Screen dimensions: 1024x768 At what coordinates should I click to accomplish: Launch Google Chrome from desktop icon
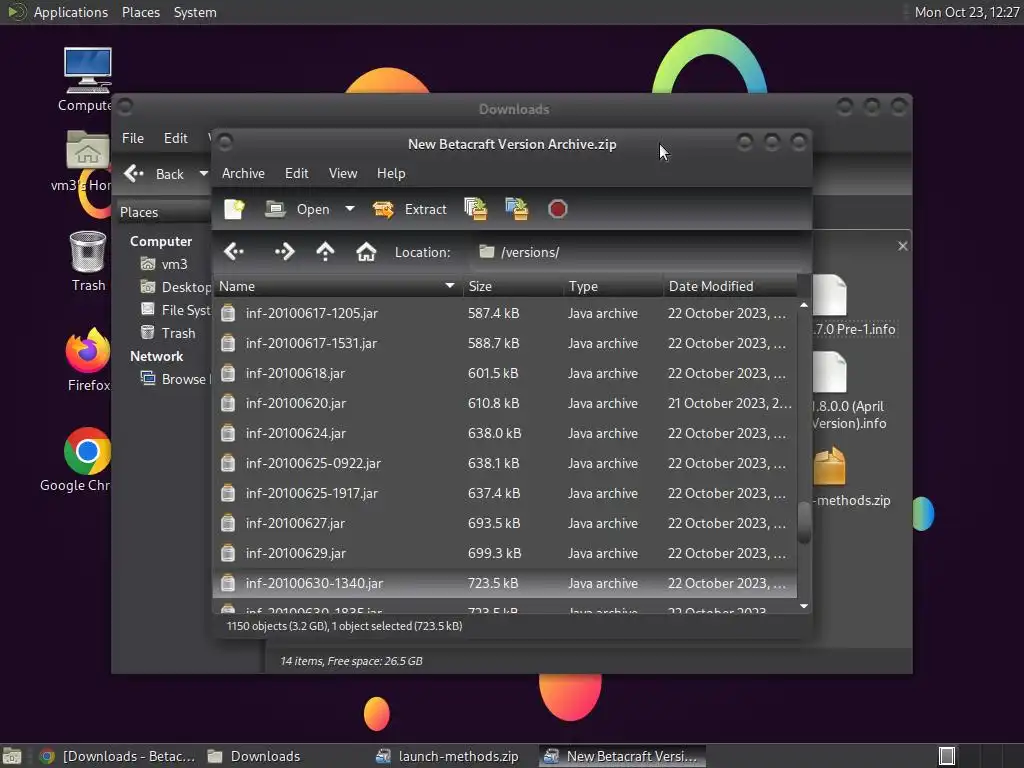88,451
